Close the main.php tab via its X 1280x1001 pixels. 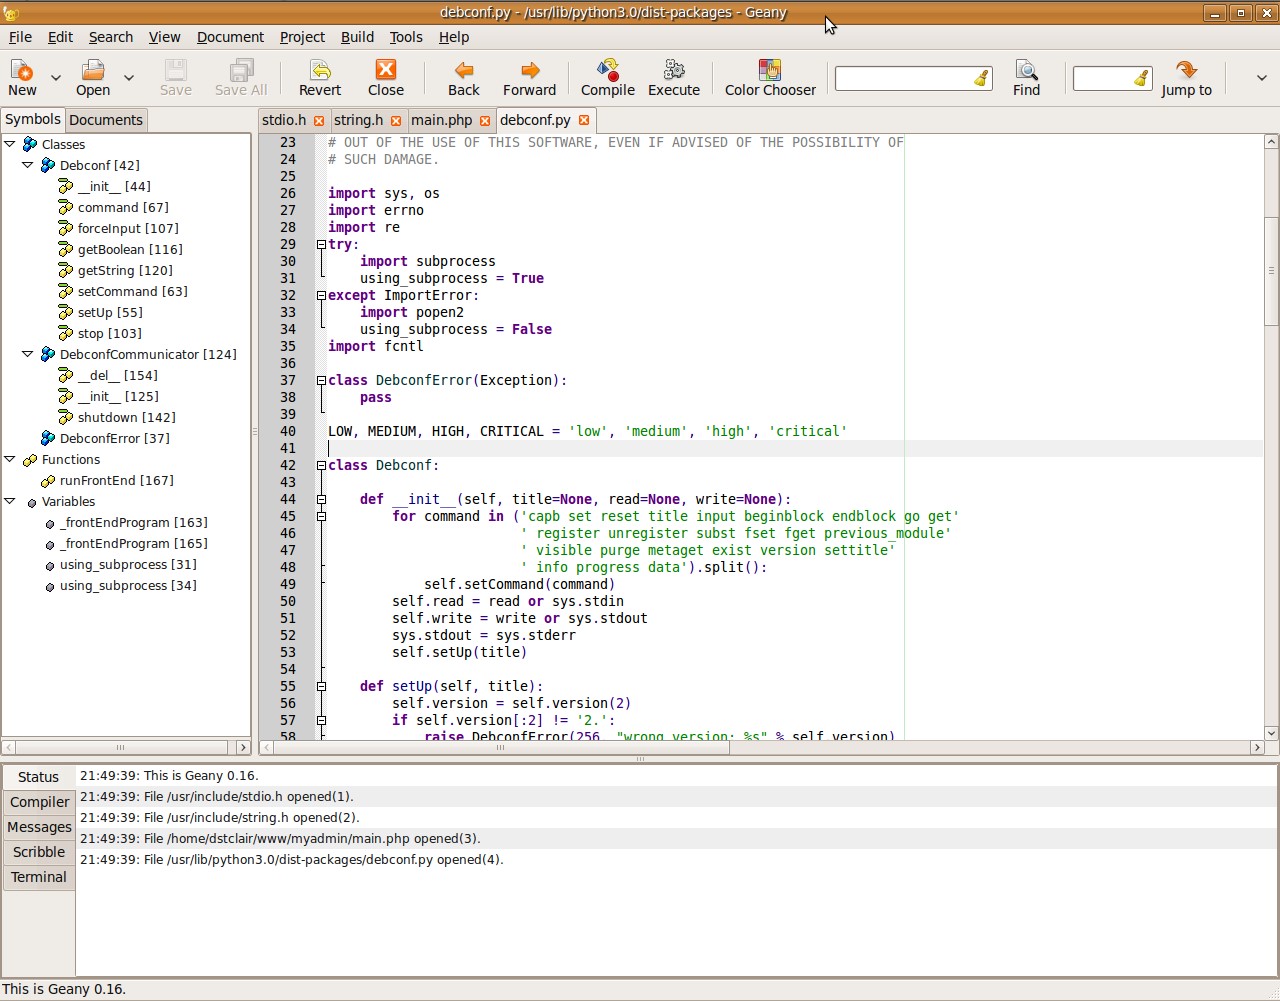pyautogui.click(x=485, y=120)
